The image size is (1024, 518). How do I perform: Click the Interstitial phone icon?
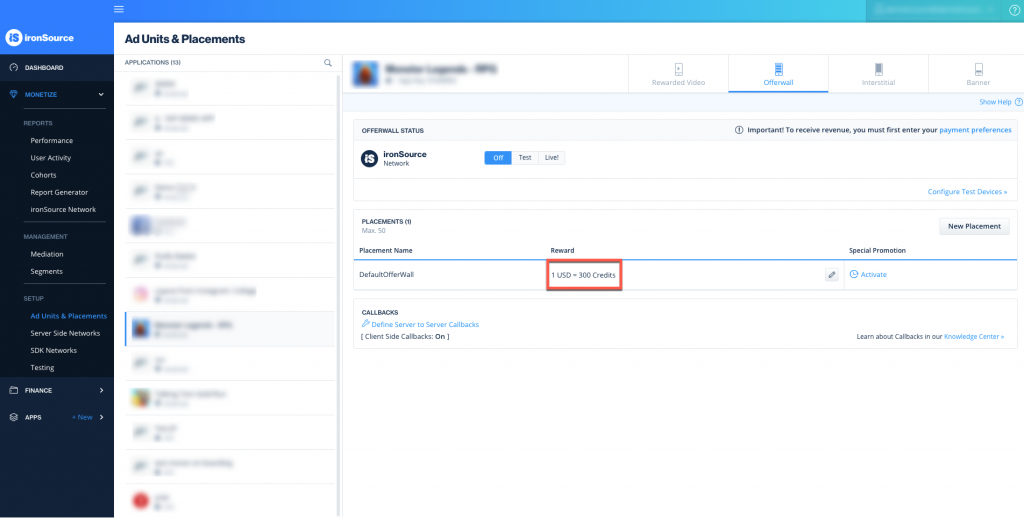coord(878,69)
